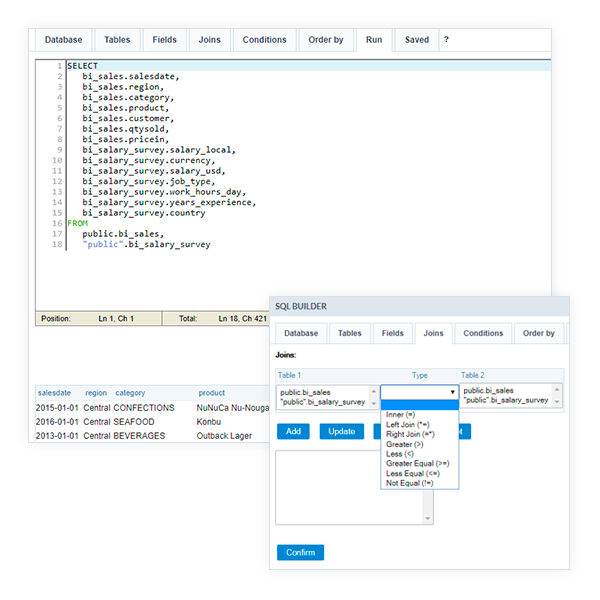The image size is (600, 600).
Task: Click the salesdate column header
Action: [55, 393]
